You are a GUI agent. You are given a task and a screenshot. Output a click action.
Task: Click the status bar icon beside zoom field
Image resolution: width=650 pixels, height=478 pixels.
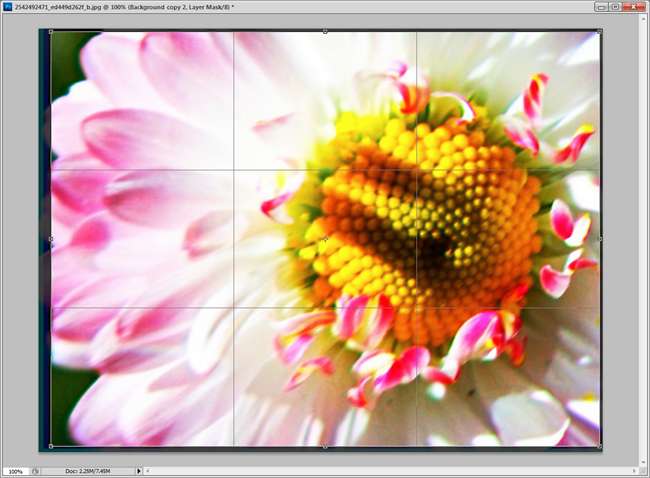click(36, 471)
